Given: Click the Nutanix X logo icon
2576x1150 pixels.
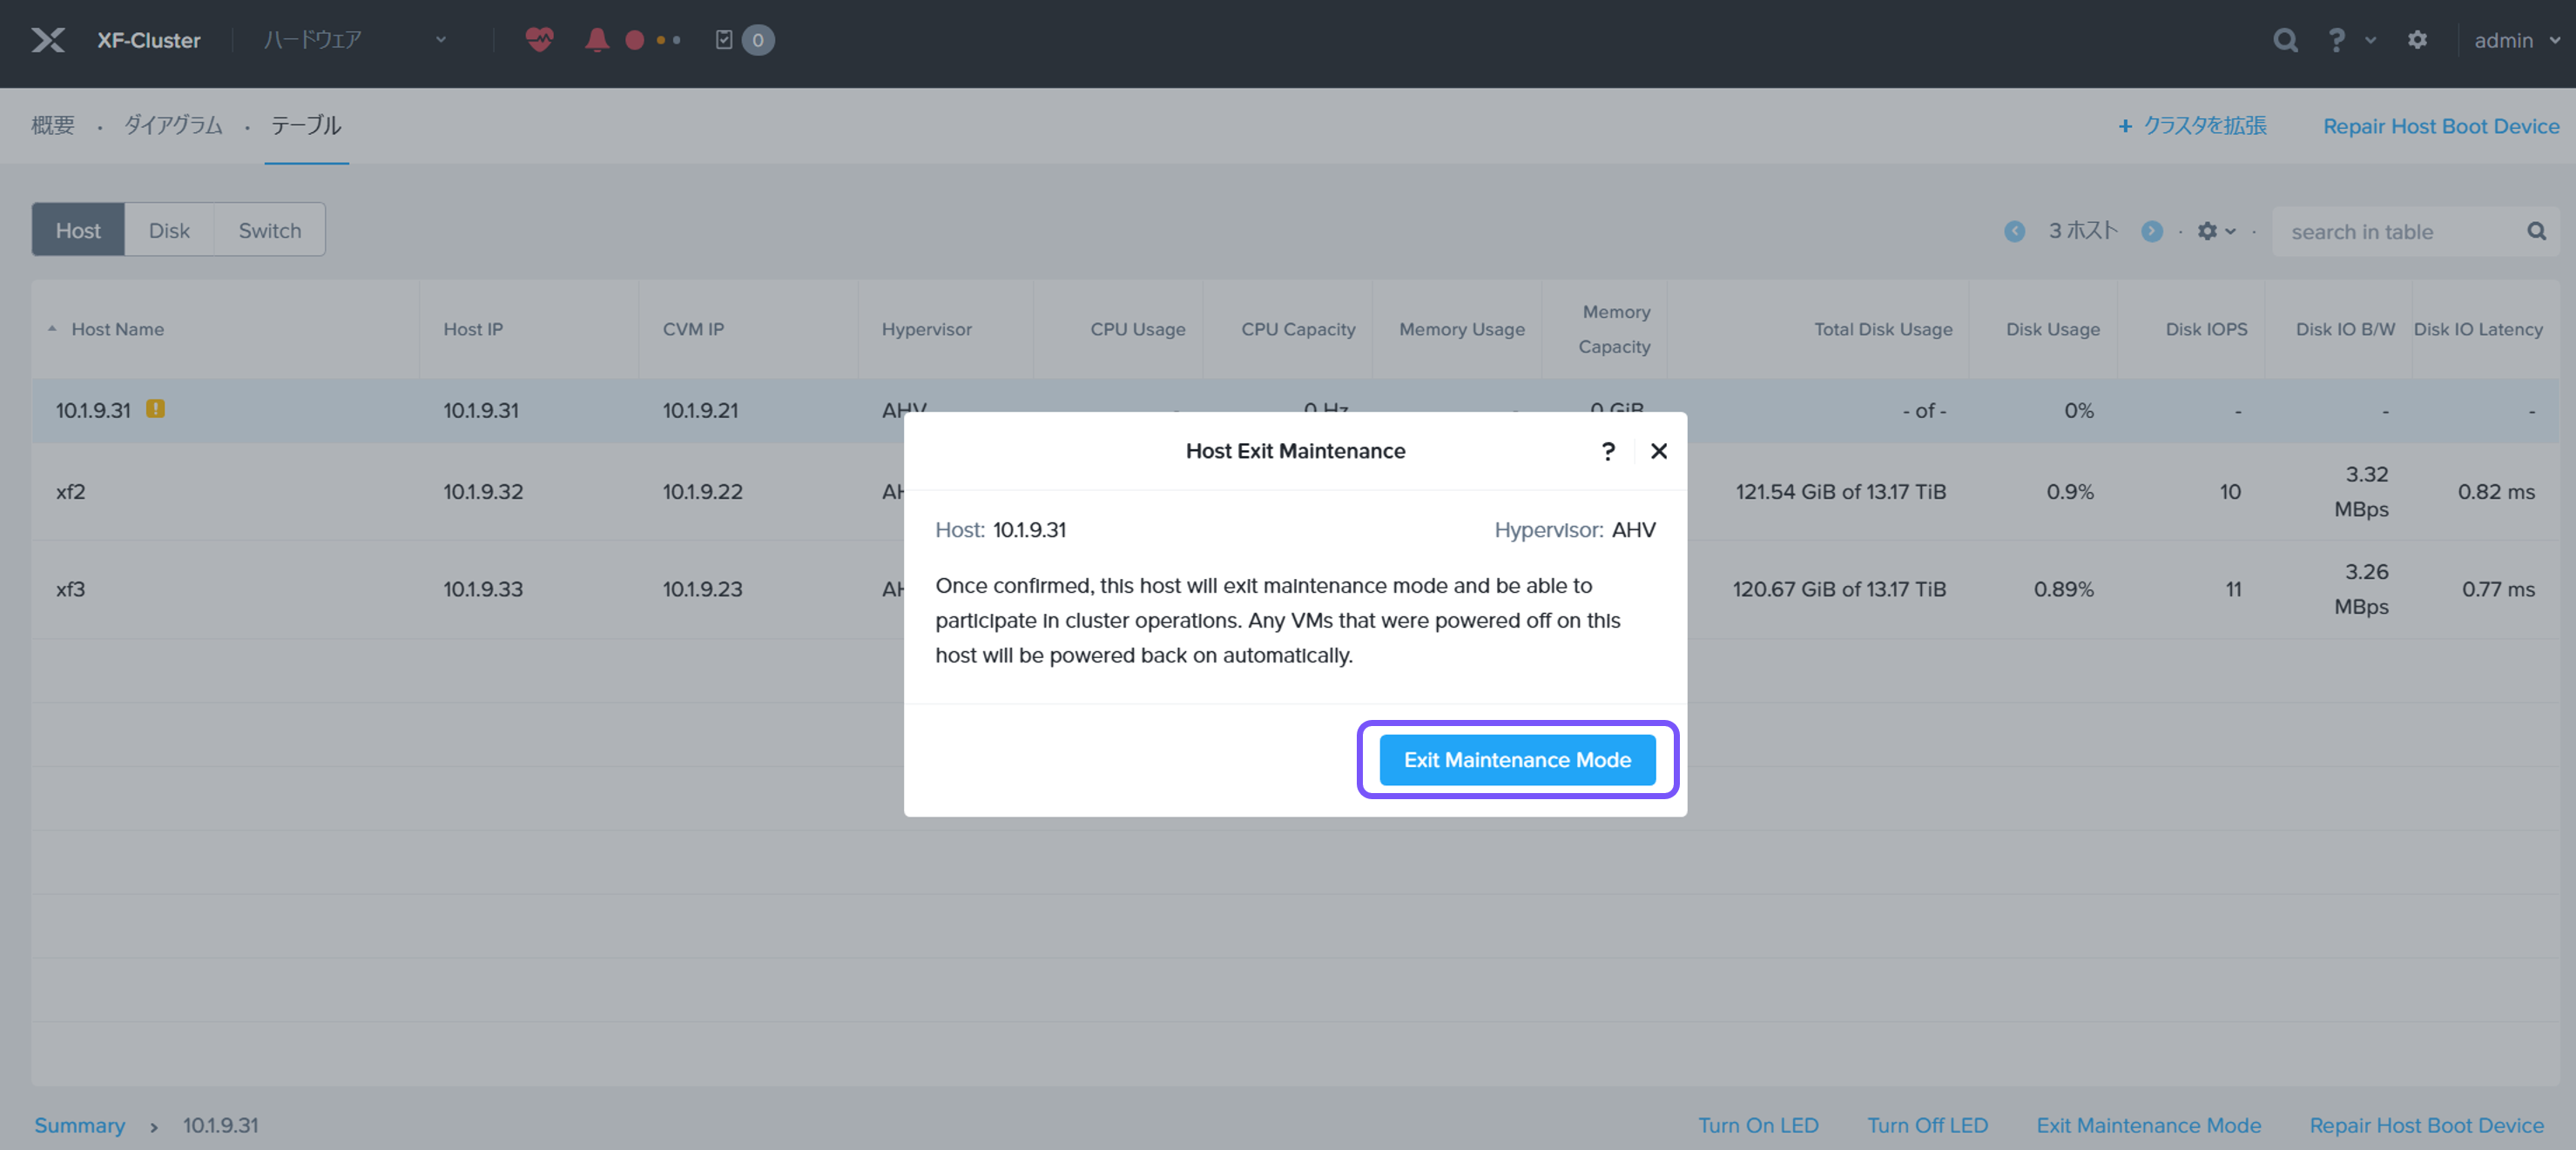Looking at the screenshot, I should (x=47, y=40).
